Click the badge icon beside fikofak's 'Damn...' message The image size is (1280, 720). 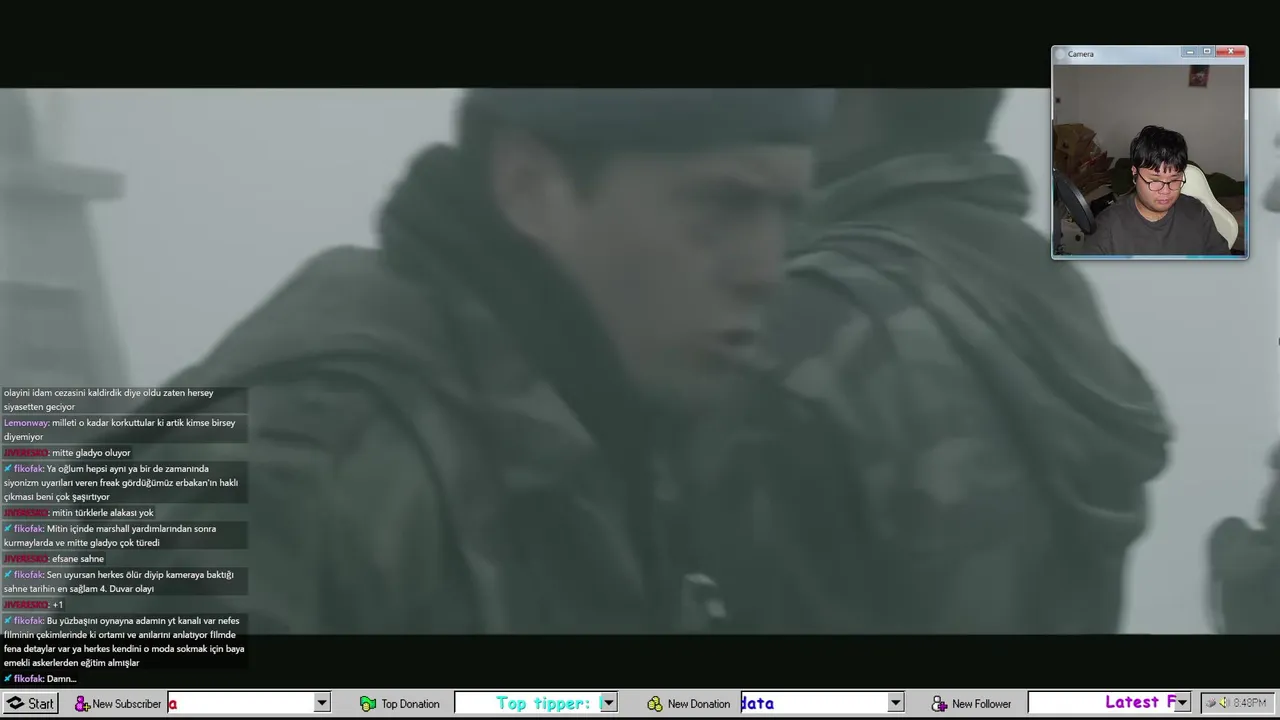[8, 679]
